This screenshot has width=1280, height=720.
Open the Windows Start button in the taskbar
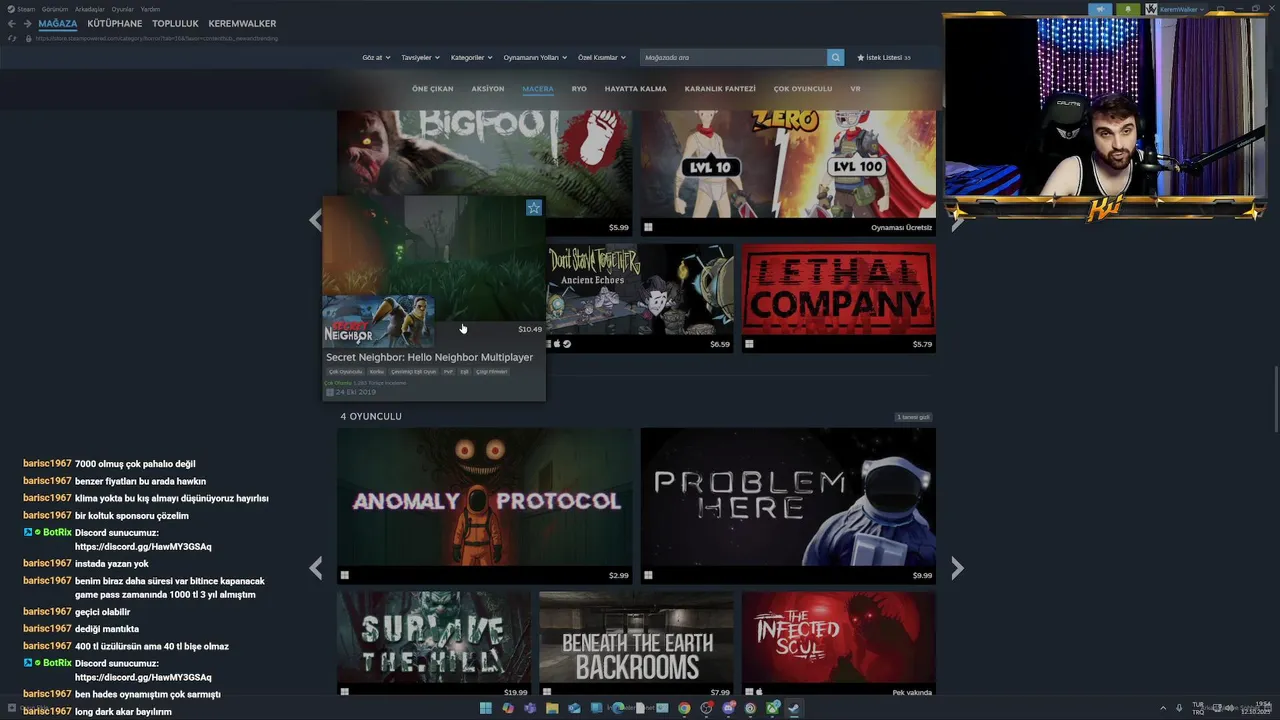[486, 708]
